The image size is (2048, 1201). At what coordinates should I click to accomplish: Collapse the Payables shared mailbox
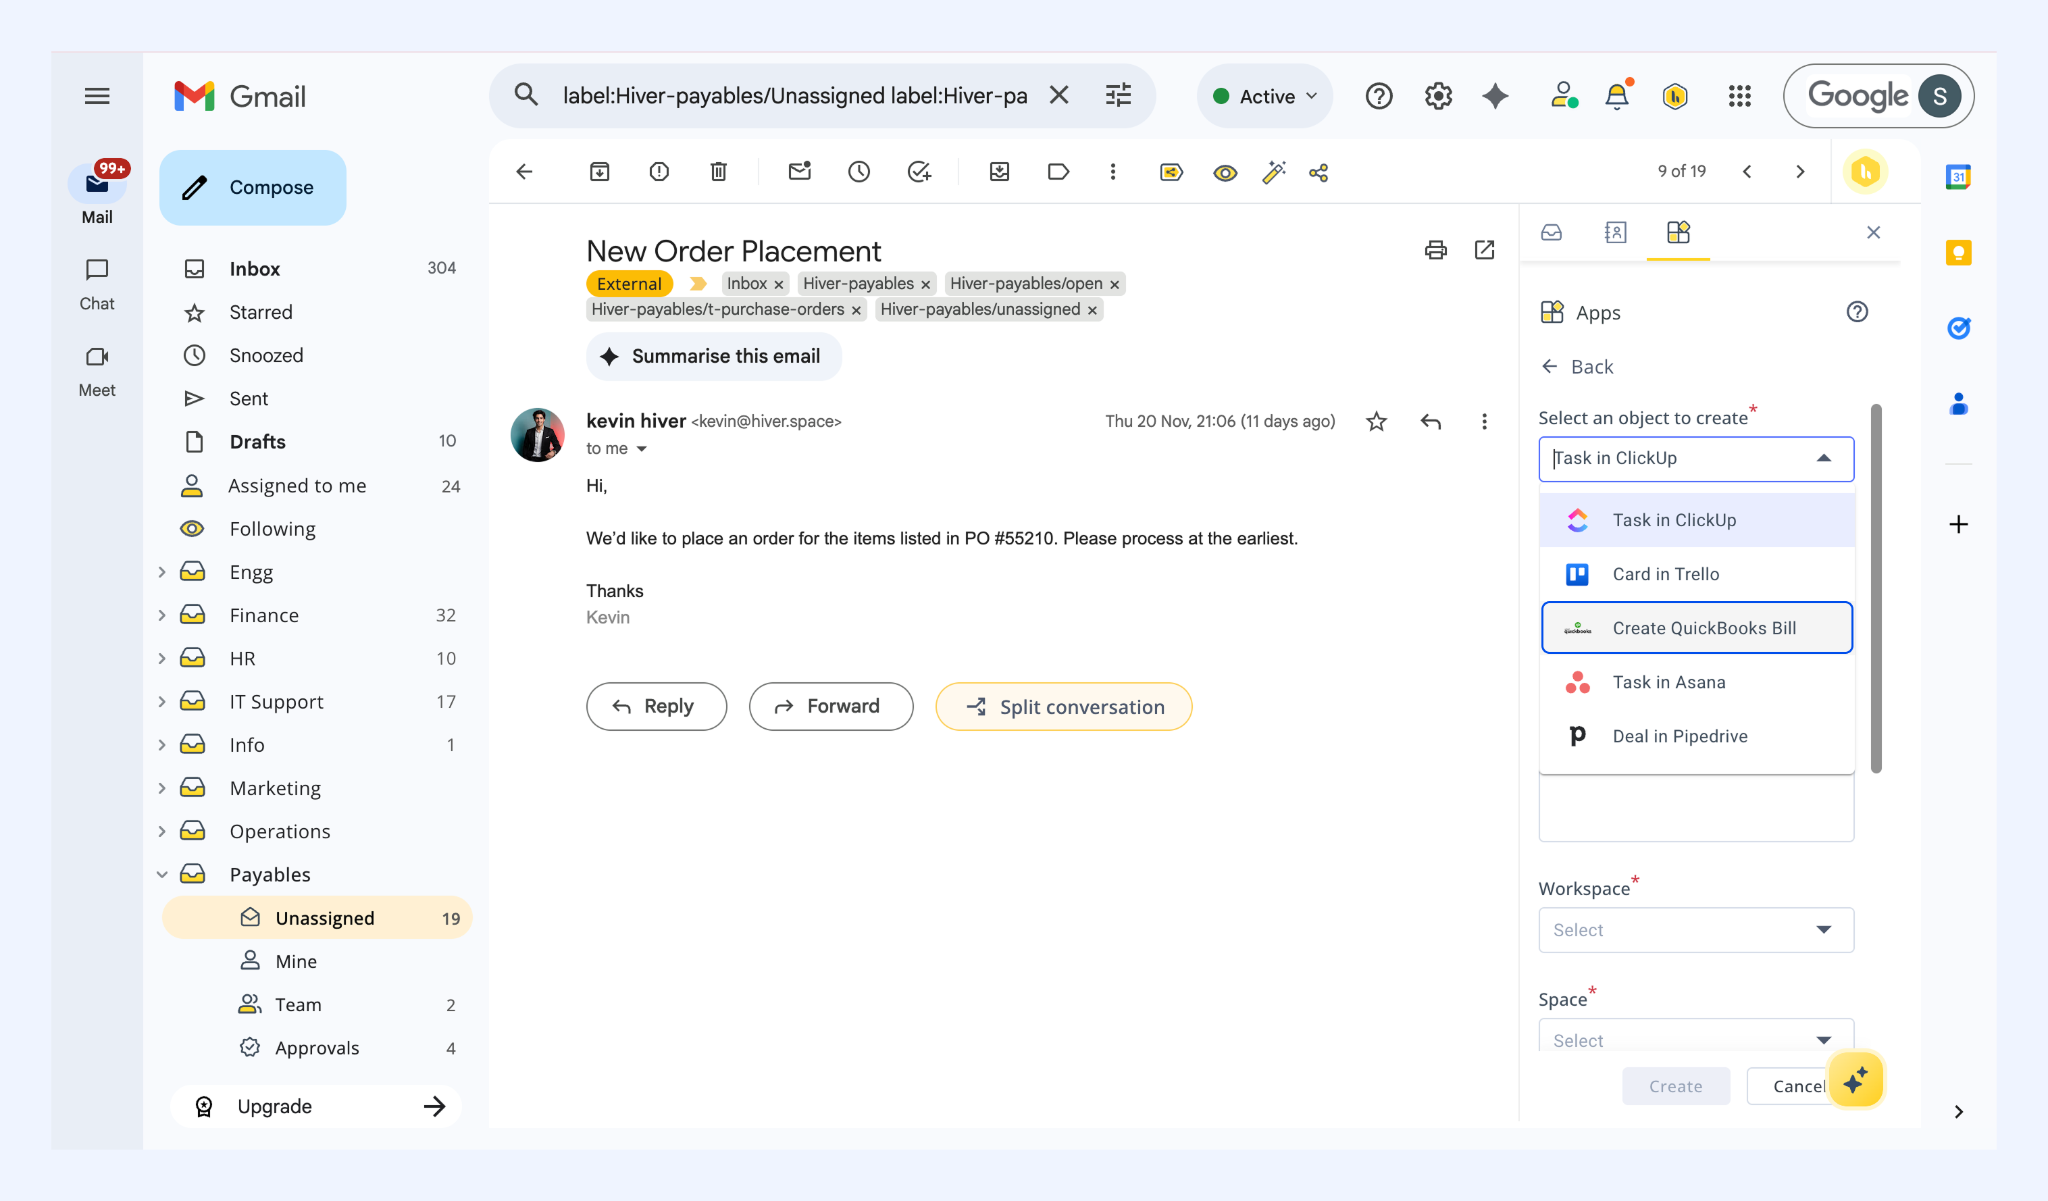tap(162, 875)
